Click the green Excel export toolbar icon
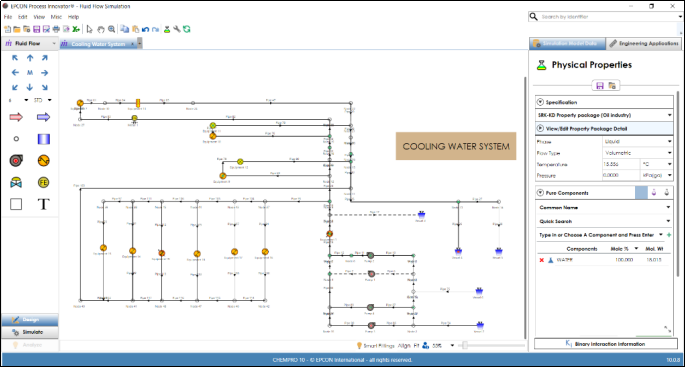 (76, 29)
